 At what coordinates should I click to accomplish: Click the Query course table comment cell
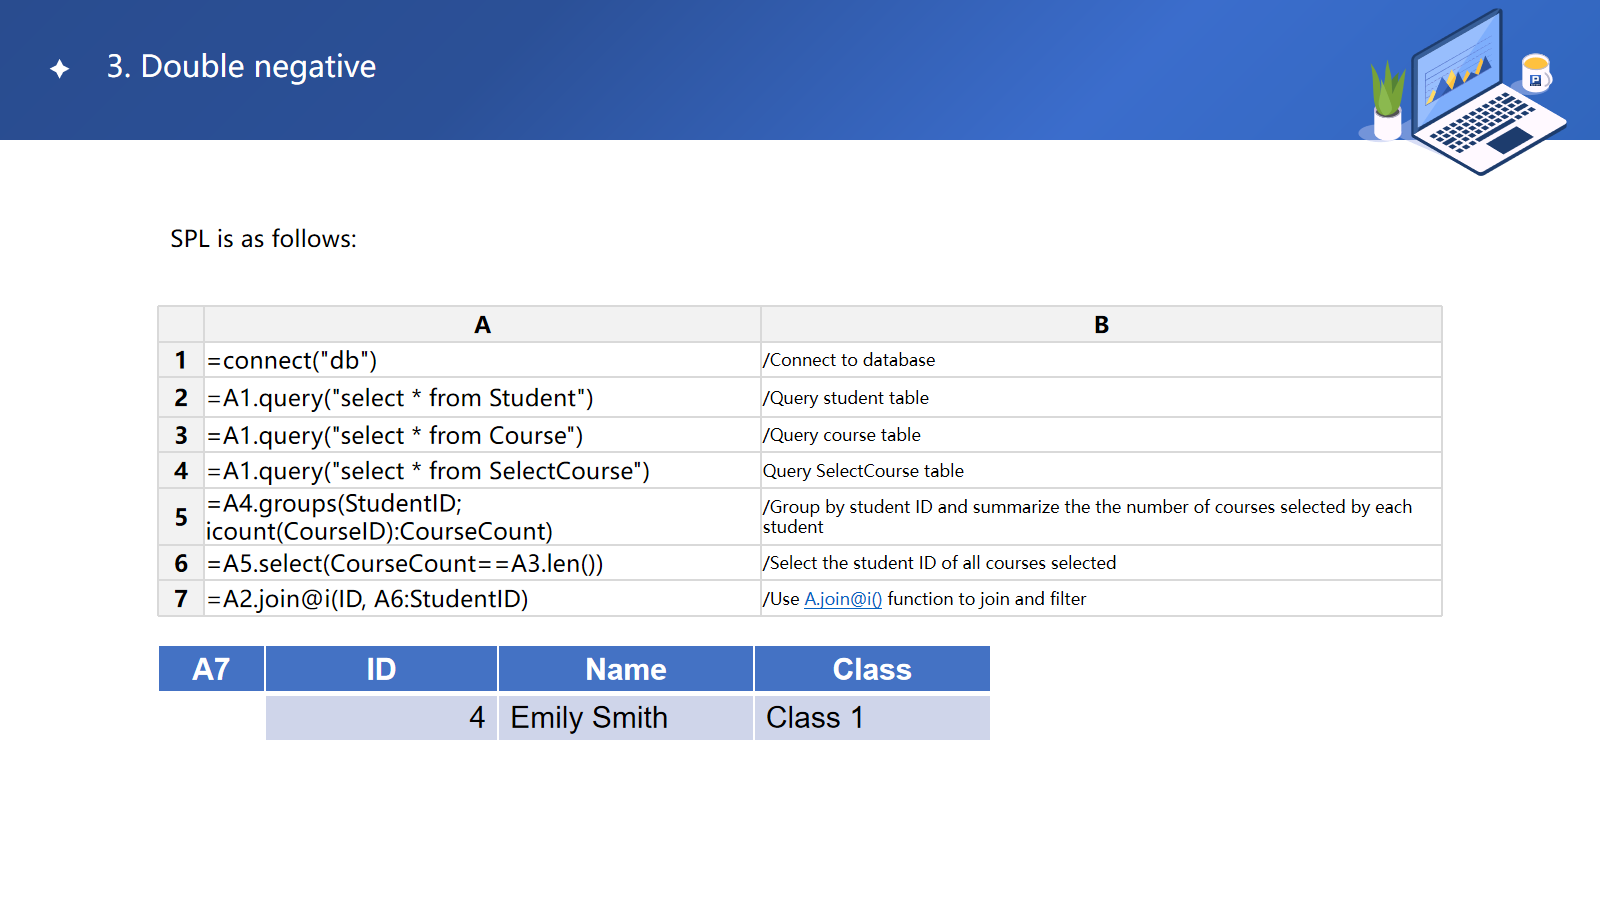click(x=1100, y=435)
